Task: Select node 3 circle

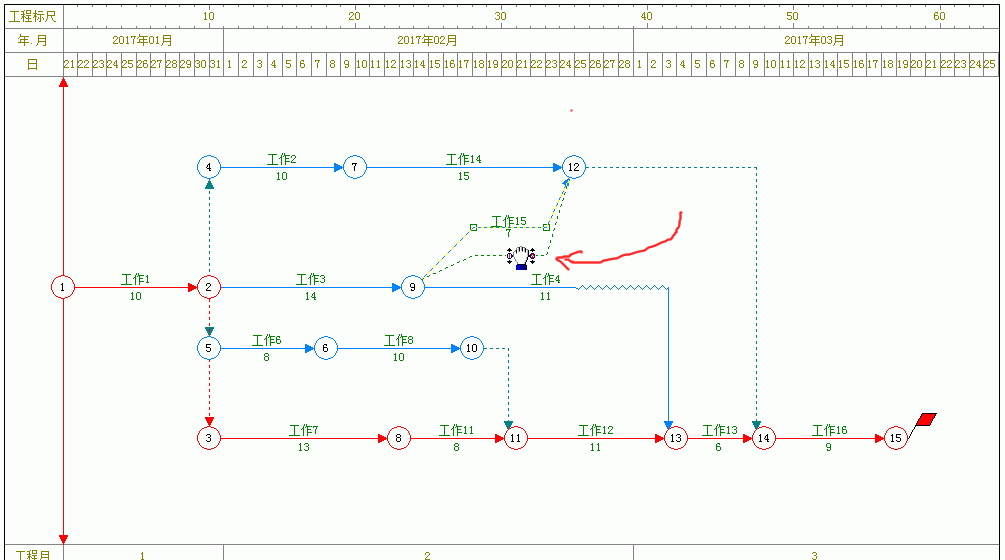Action: click(x=209, y=438)
